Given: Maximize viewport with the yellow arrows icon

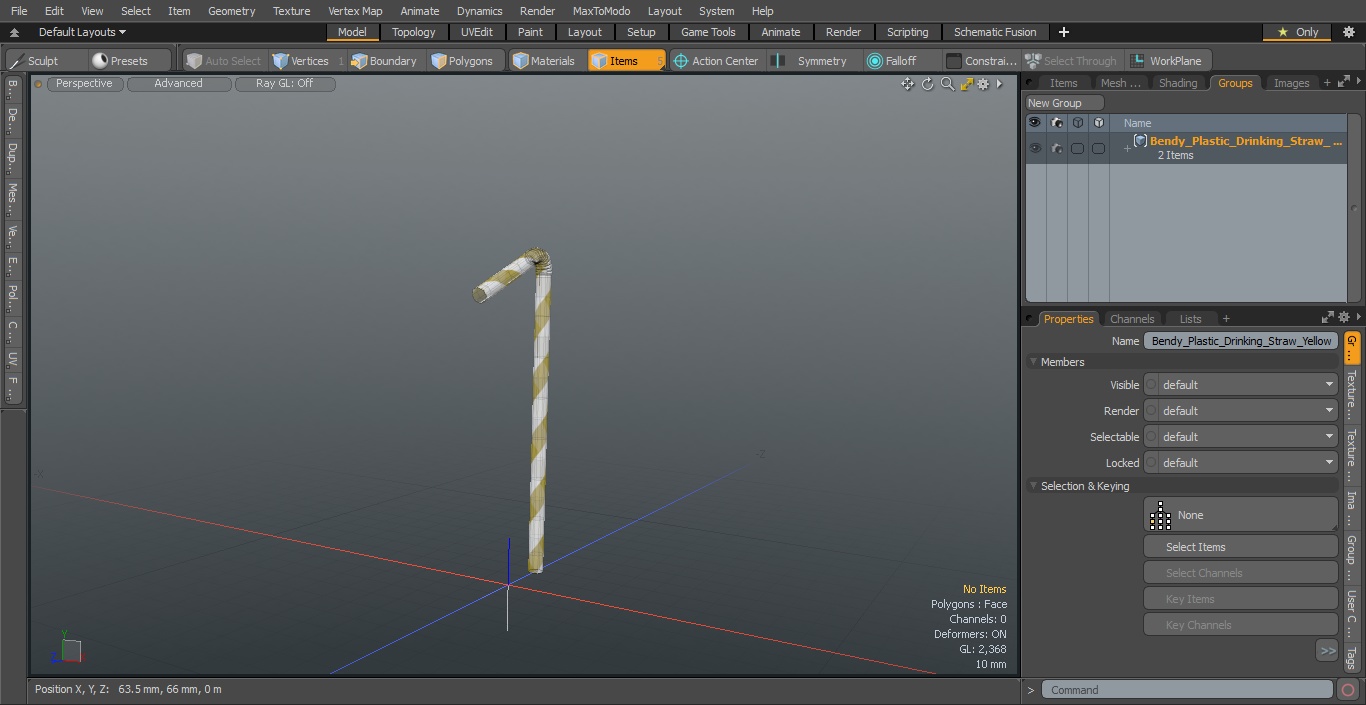Looking at the screenshot, I should pyautogui.click(x=966, y=84).
